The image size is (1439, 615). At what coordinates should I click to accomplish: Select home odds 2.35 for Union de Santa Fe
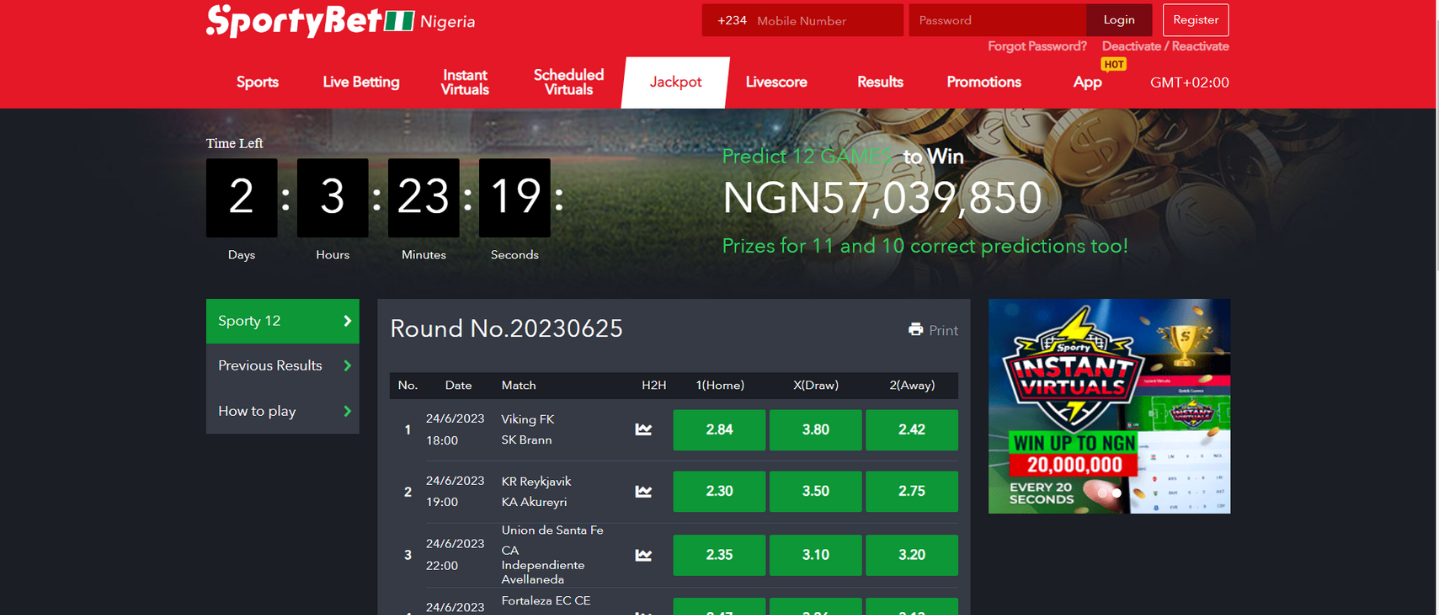pos(719,555)
